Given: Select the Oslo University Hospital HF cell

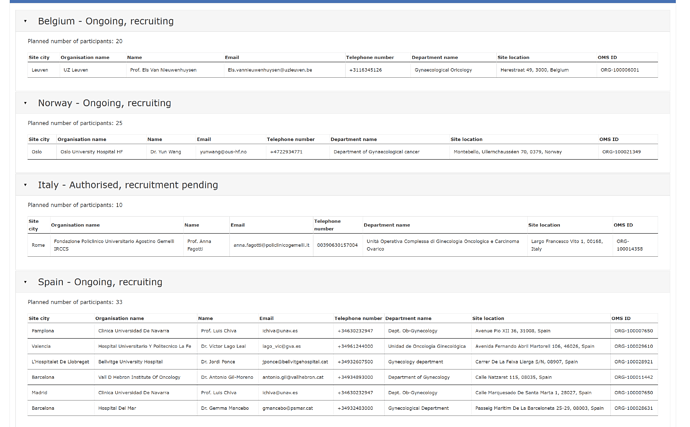Looking at the screenshot, I should pos(91,152).
